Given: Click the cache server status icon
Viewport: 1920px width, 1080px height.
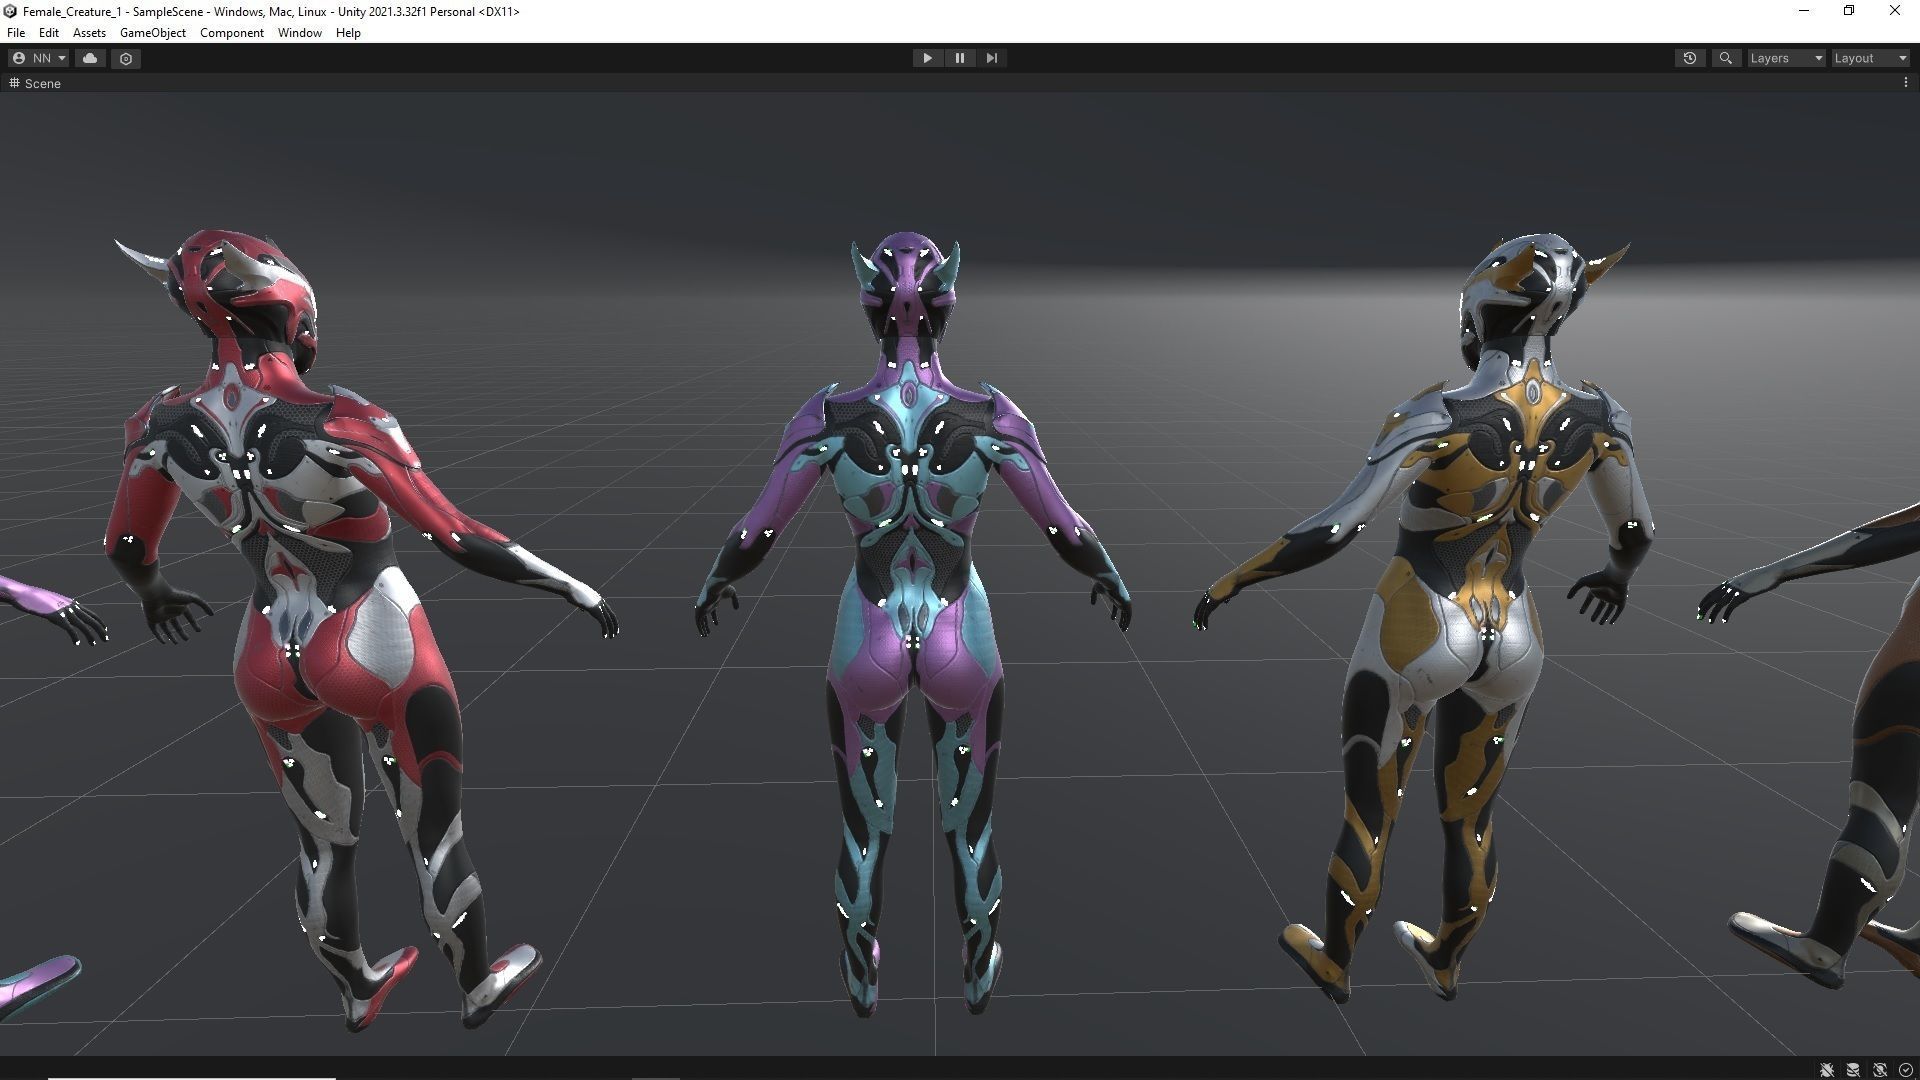Looking at the screenshot, I should [x=1853, y=1070].
